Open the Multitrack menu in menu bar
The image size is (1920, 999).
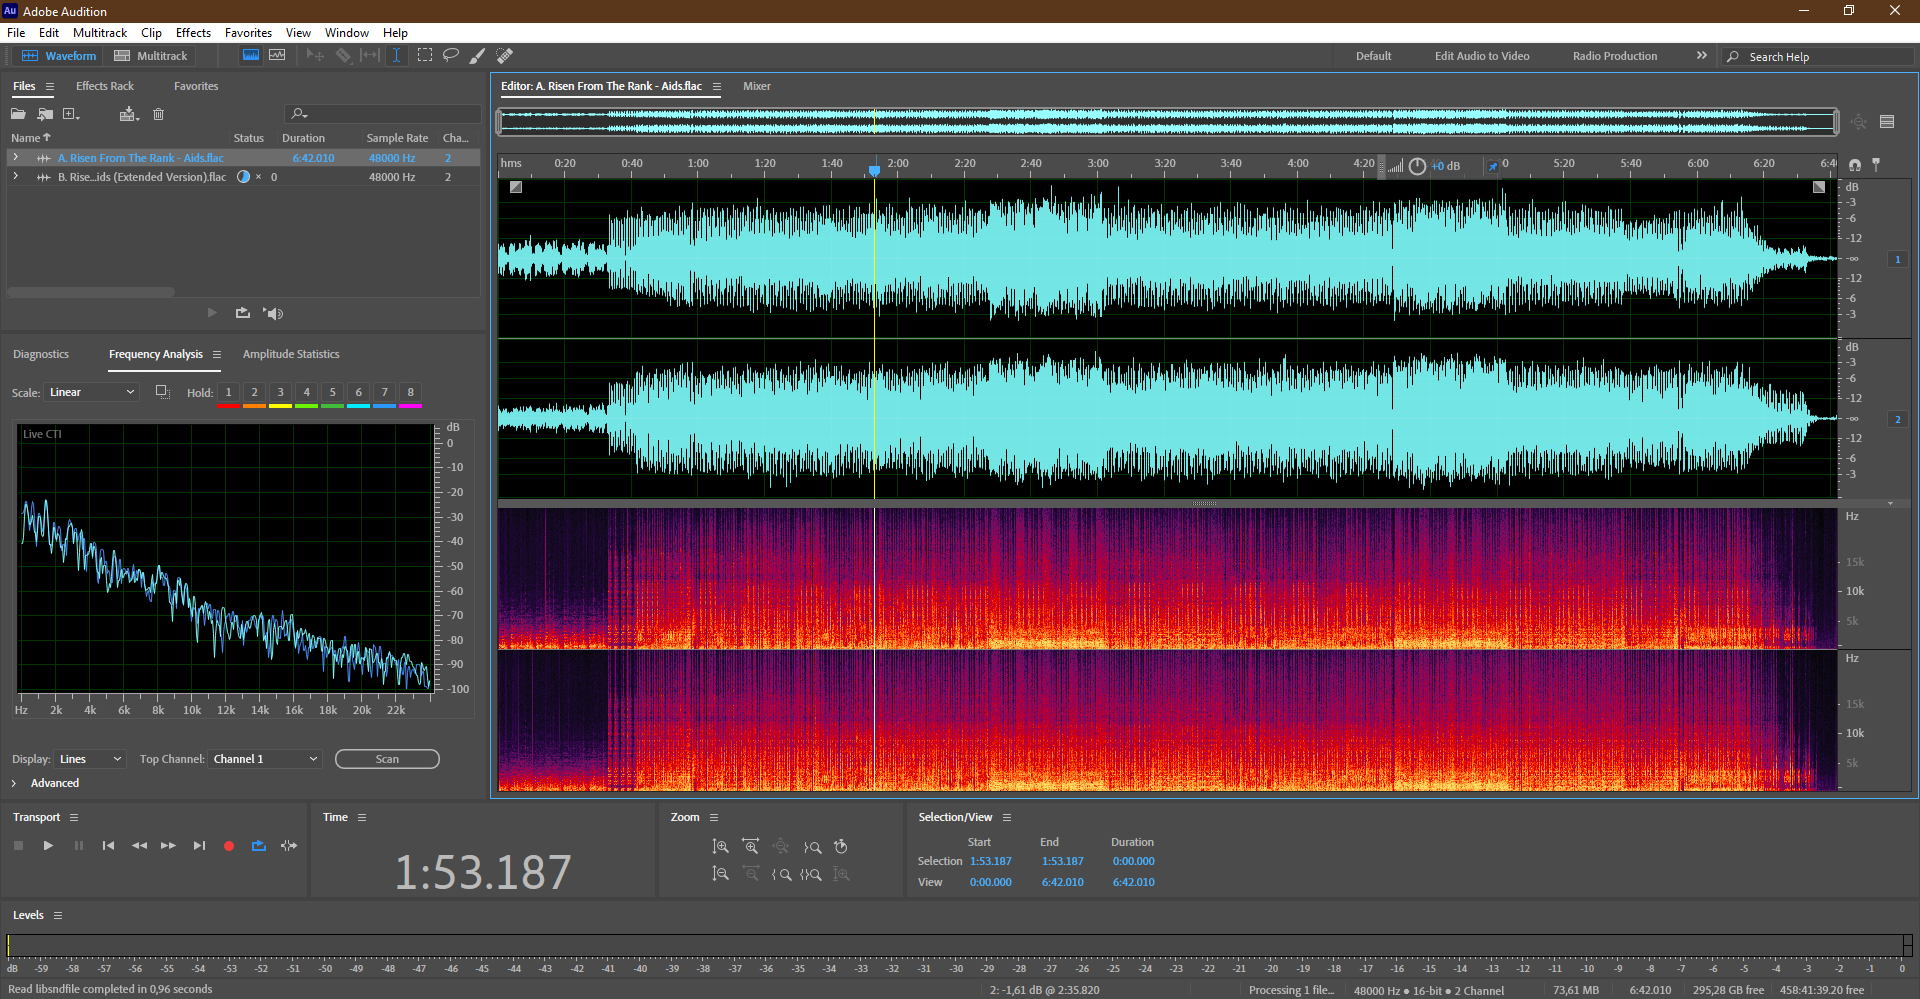[x=100, y=33]
